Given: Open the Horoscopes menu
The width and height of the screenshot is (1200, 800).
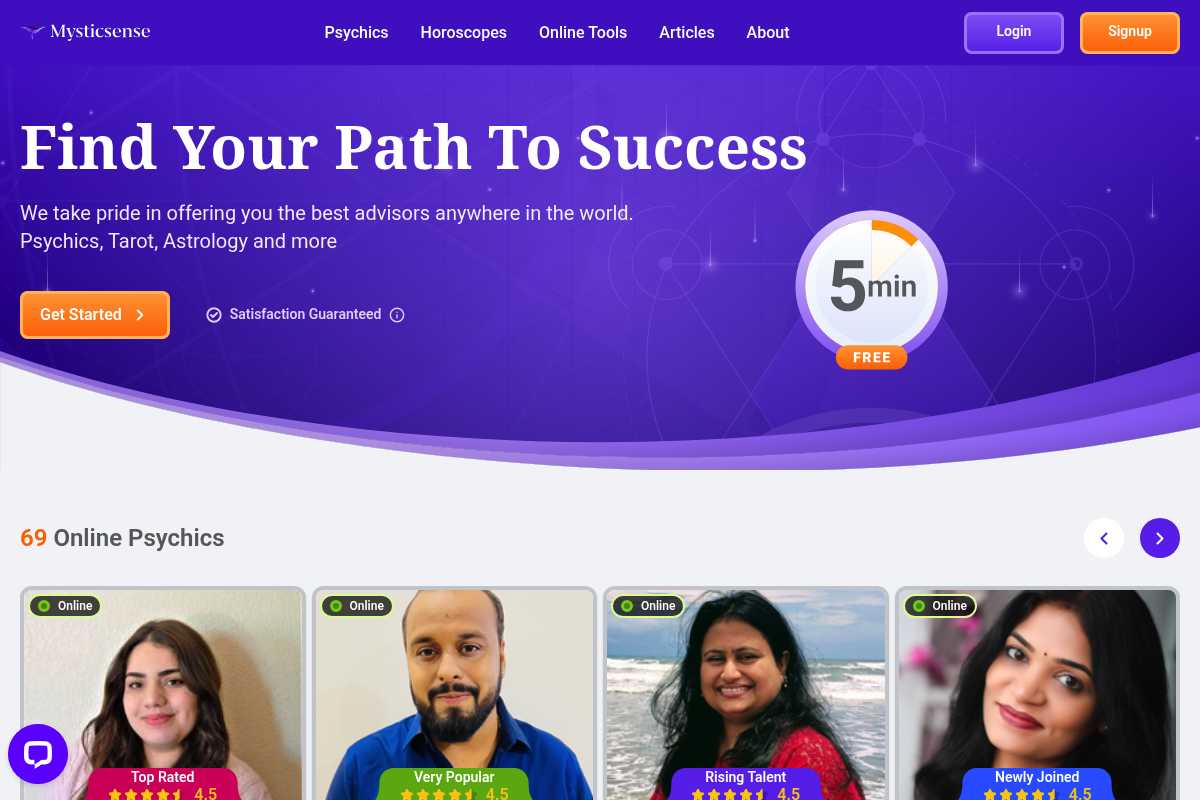Looking at the screenshot, I should [x=463, y=32].
